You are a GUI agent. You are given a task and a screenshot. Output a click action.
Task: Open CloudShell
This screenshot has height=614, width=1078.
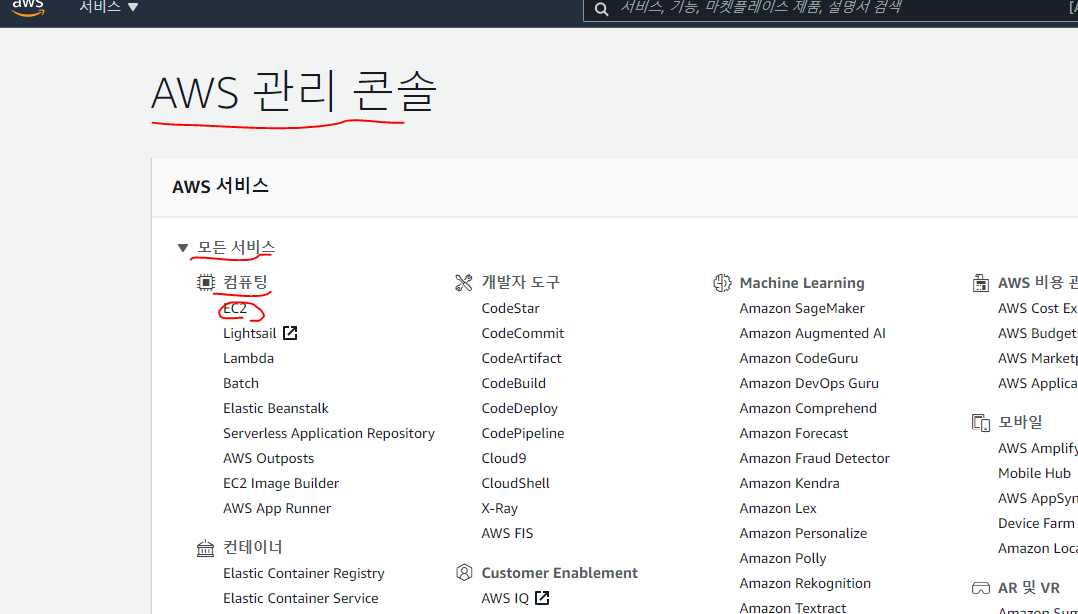tap(515, 483)
